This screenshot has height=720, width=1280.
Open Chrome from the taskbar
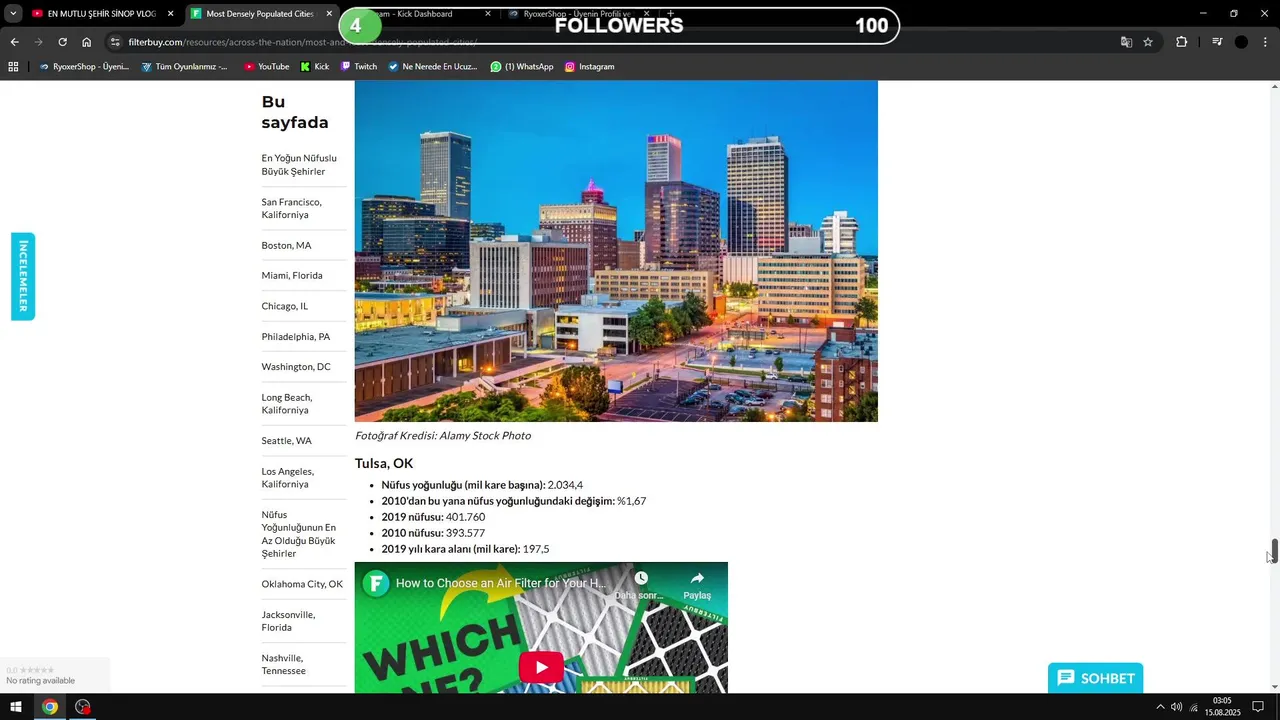tap(49, 707)
